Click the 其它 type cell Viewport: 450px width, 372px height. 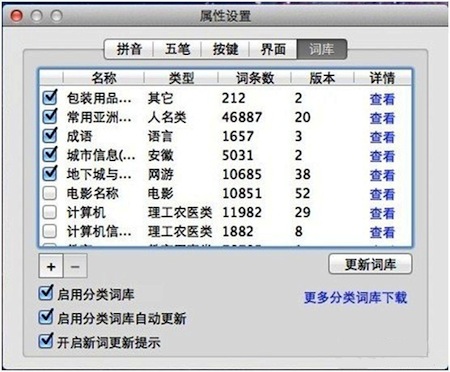pyautogui.click(x=161, y=98)
